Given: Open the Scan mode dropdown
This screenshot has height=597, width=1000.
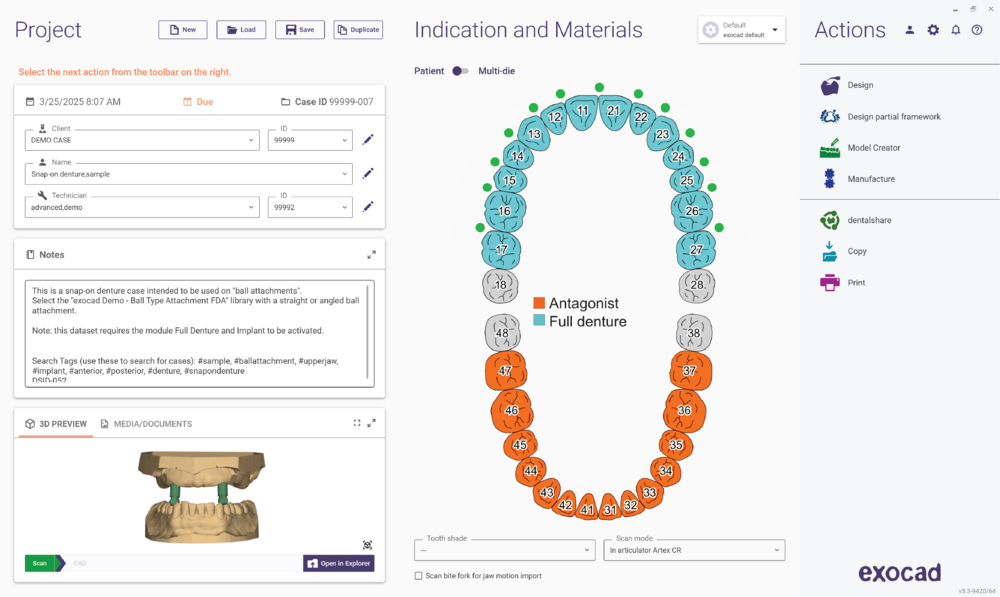Looking at the screenshot, I should (x=694, y=550).
